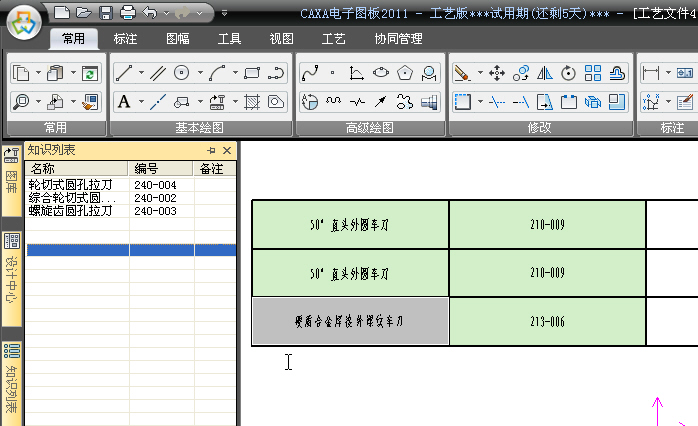Open the 协同管理 ribbon tab

coord(398,39)
